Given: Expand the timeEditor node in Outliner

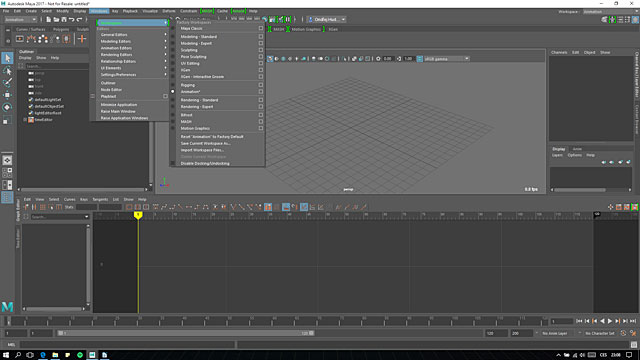Looking at the screenshot, I should point(25,120).
